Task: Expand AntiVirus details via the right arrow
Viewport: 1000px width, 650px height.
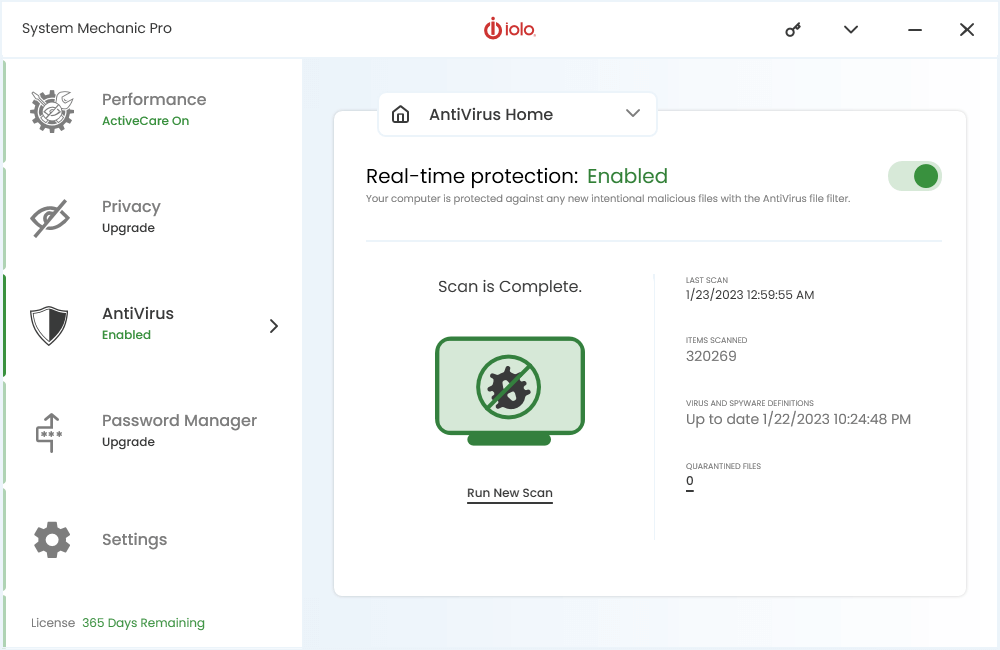Action: tap(272, 325)
